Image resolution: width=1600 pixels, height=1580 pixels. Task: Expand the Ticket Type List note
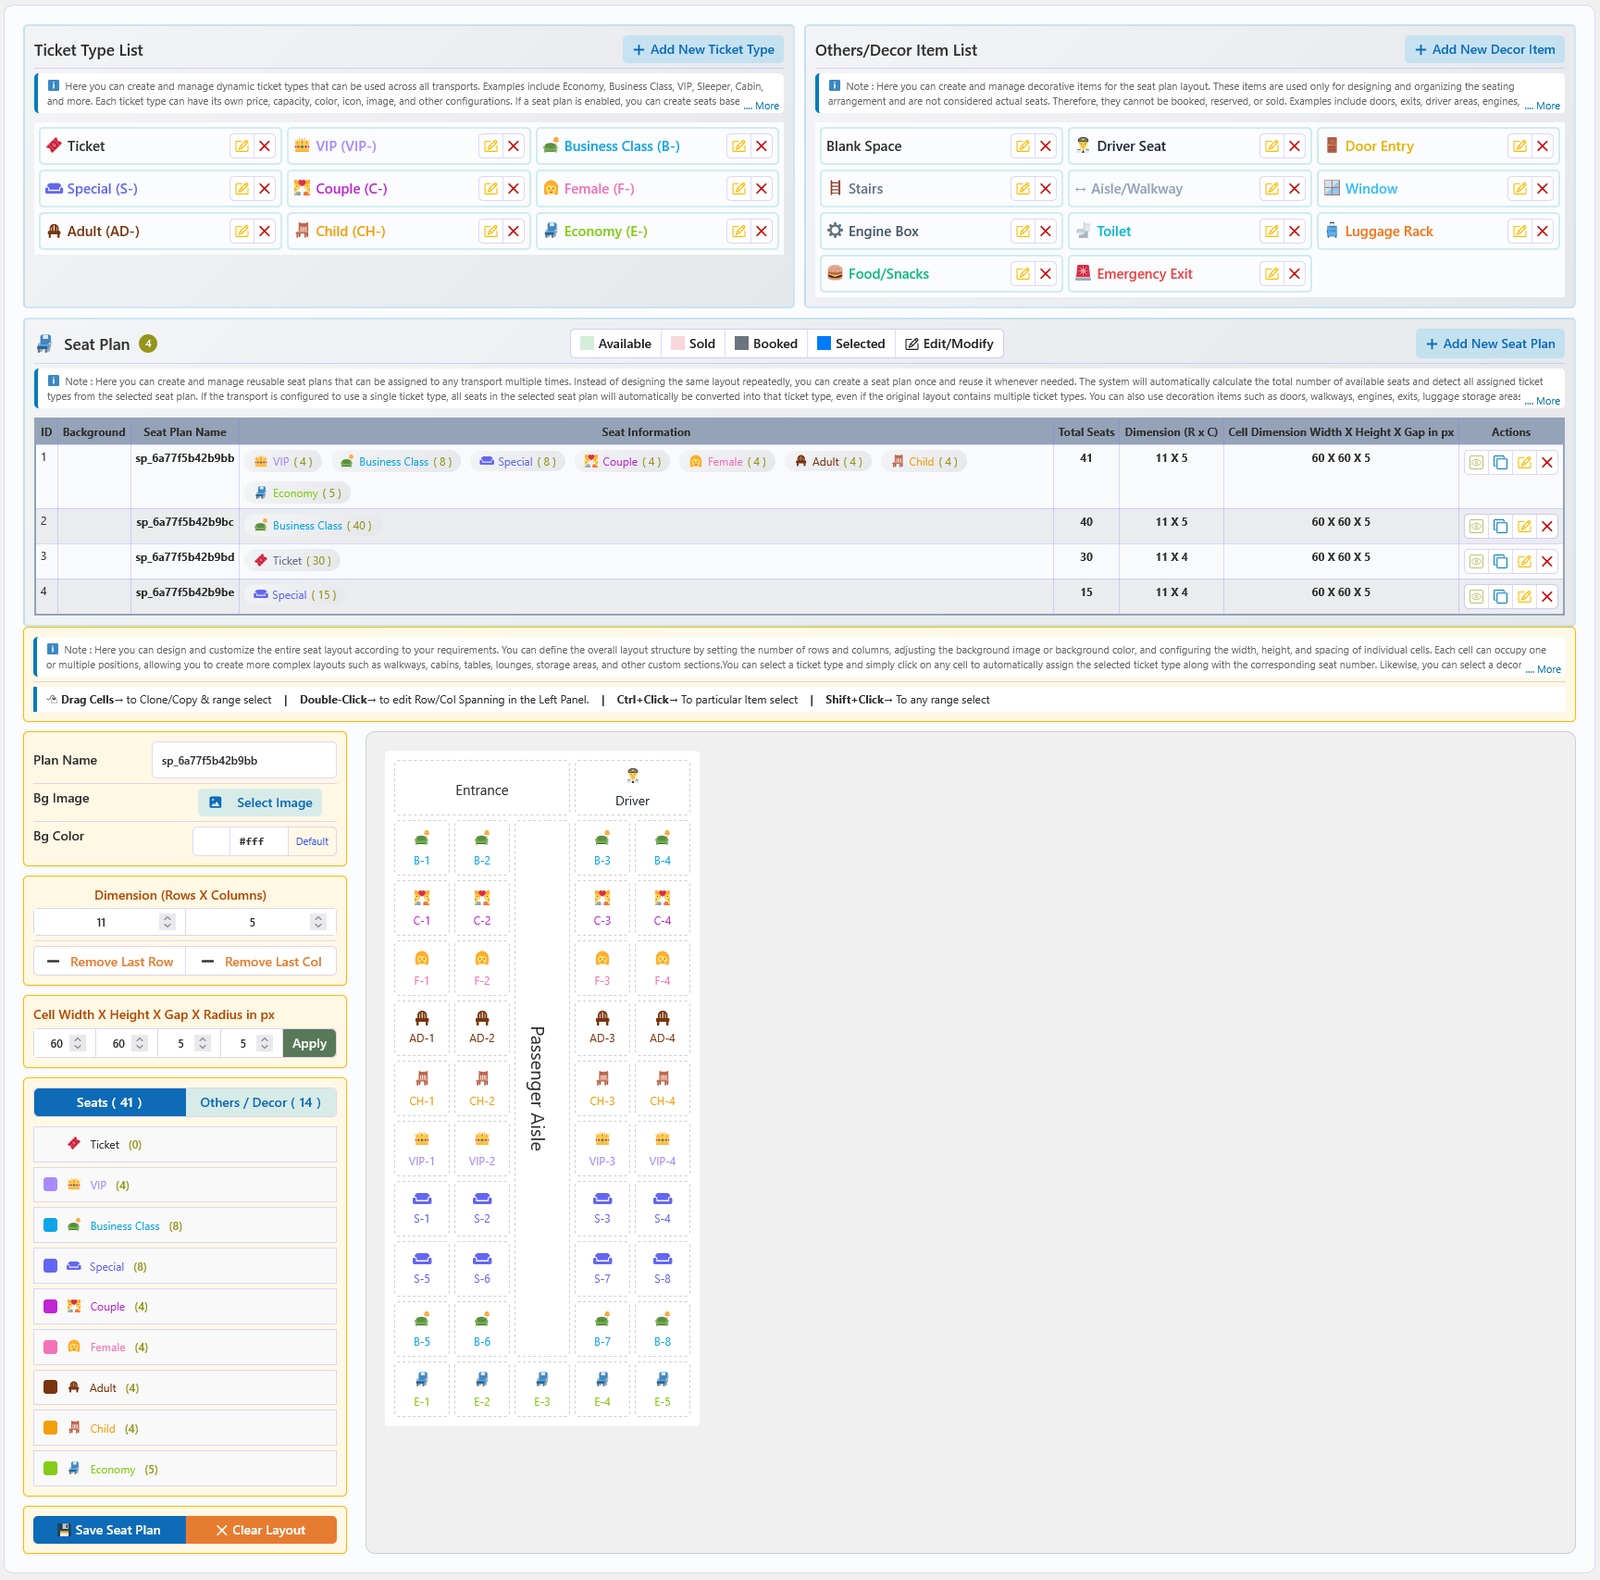tap(761, 105)
